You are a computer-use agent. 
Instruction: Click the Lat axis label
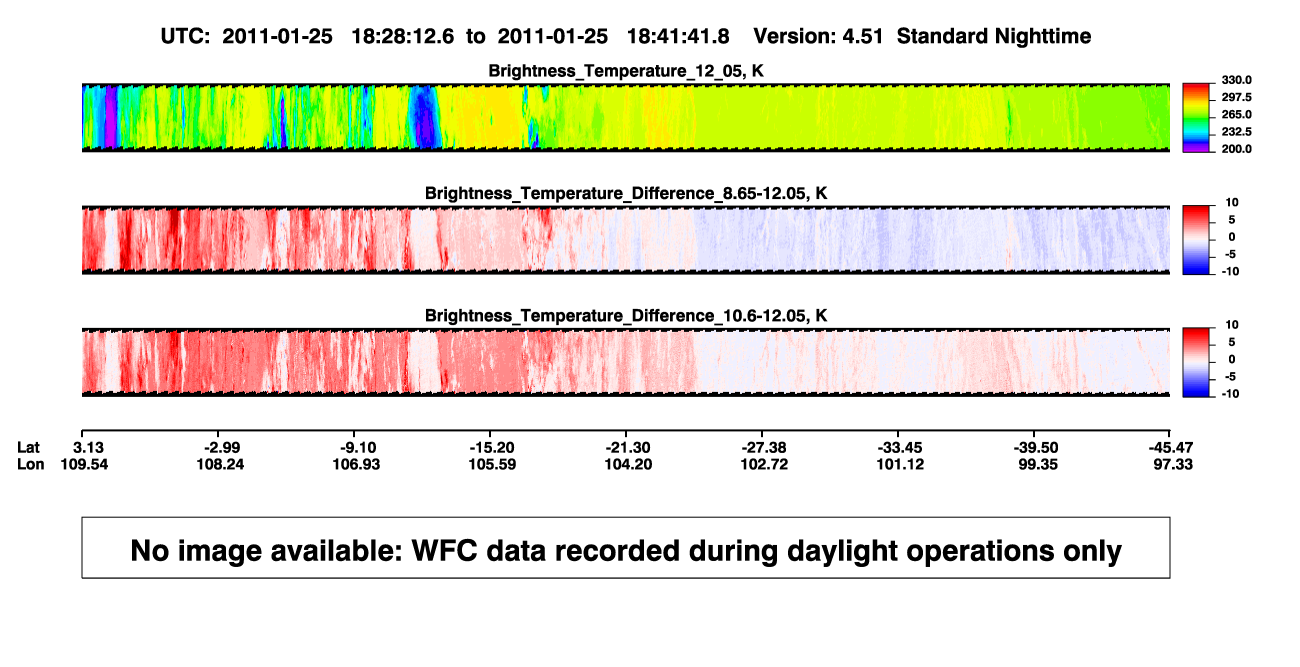(30, 447)
